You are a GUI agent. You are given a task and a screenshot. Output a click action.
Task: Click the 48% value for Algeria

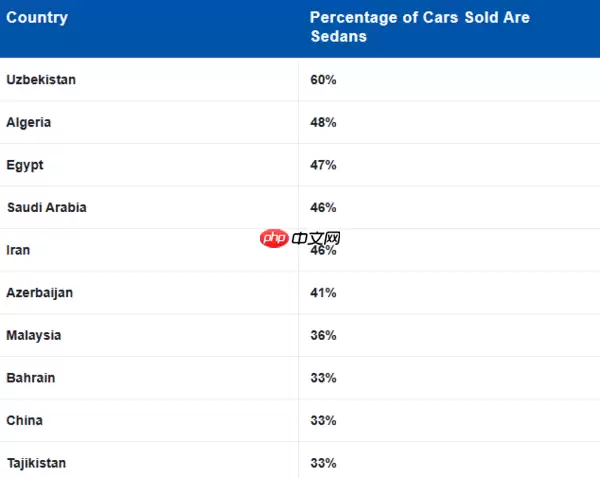click(x=323, y=122)
